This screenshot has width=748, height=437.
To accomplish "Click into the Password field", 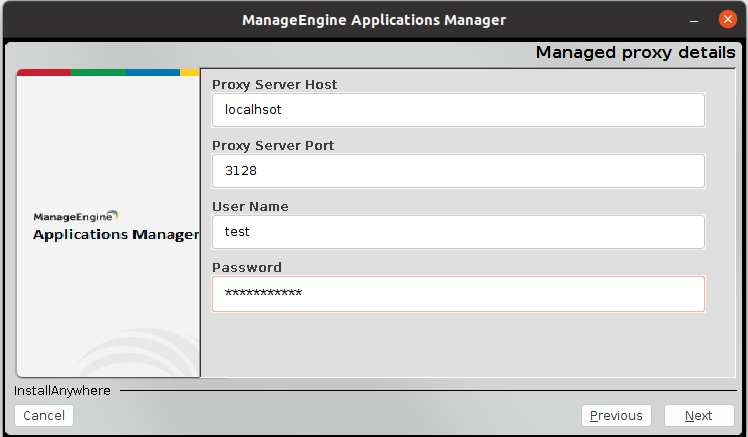I will coord(458,293).
